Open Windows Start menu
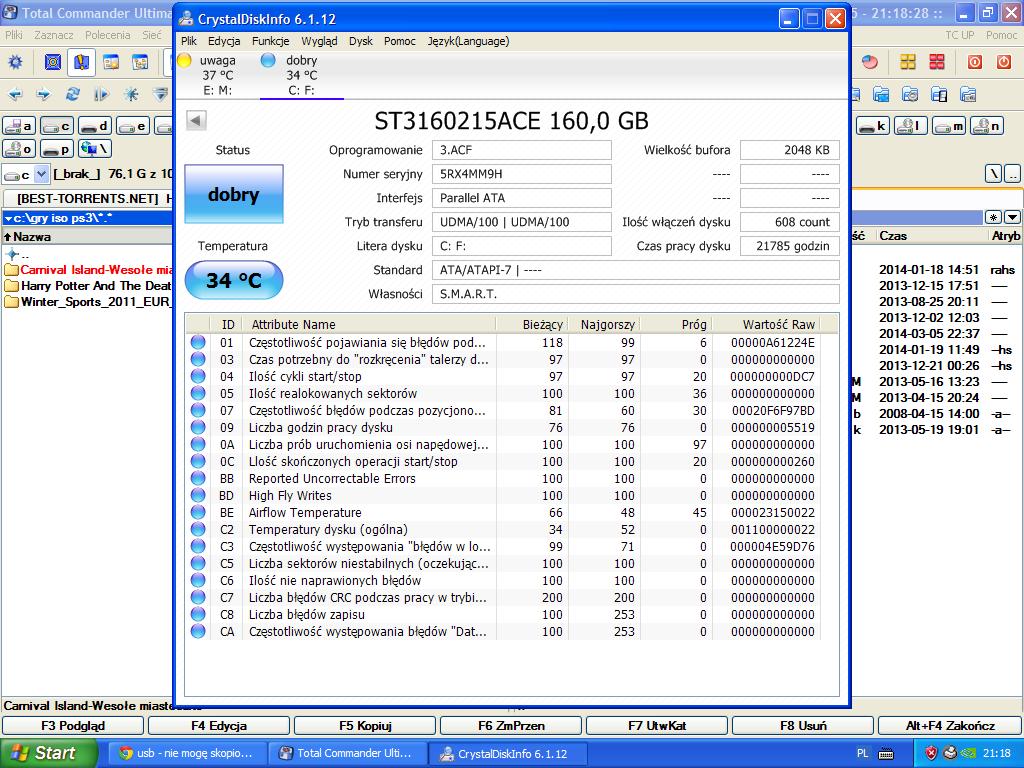Viewport: 1024px width, 768px height. 49,753
